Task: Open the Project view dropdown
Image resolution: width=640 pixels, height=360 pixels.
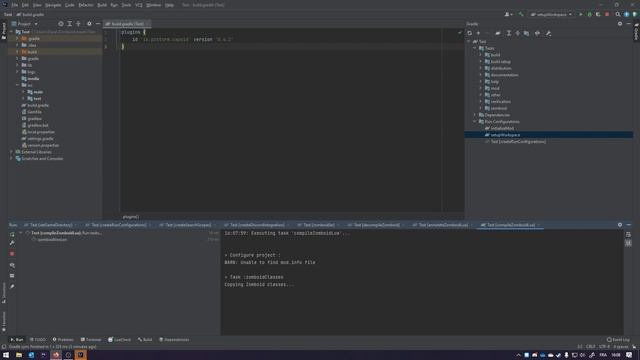Action: point(24,24)
